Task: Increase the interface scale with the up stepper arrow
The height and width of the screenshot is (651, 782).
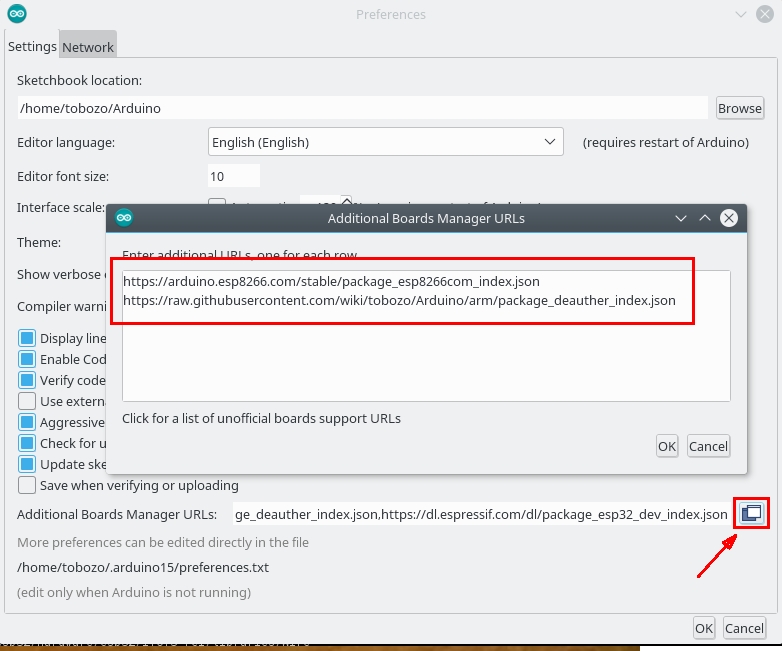Action: 346,201
